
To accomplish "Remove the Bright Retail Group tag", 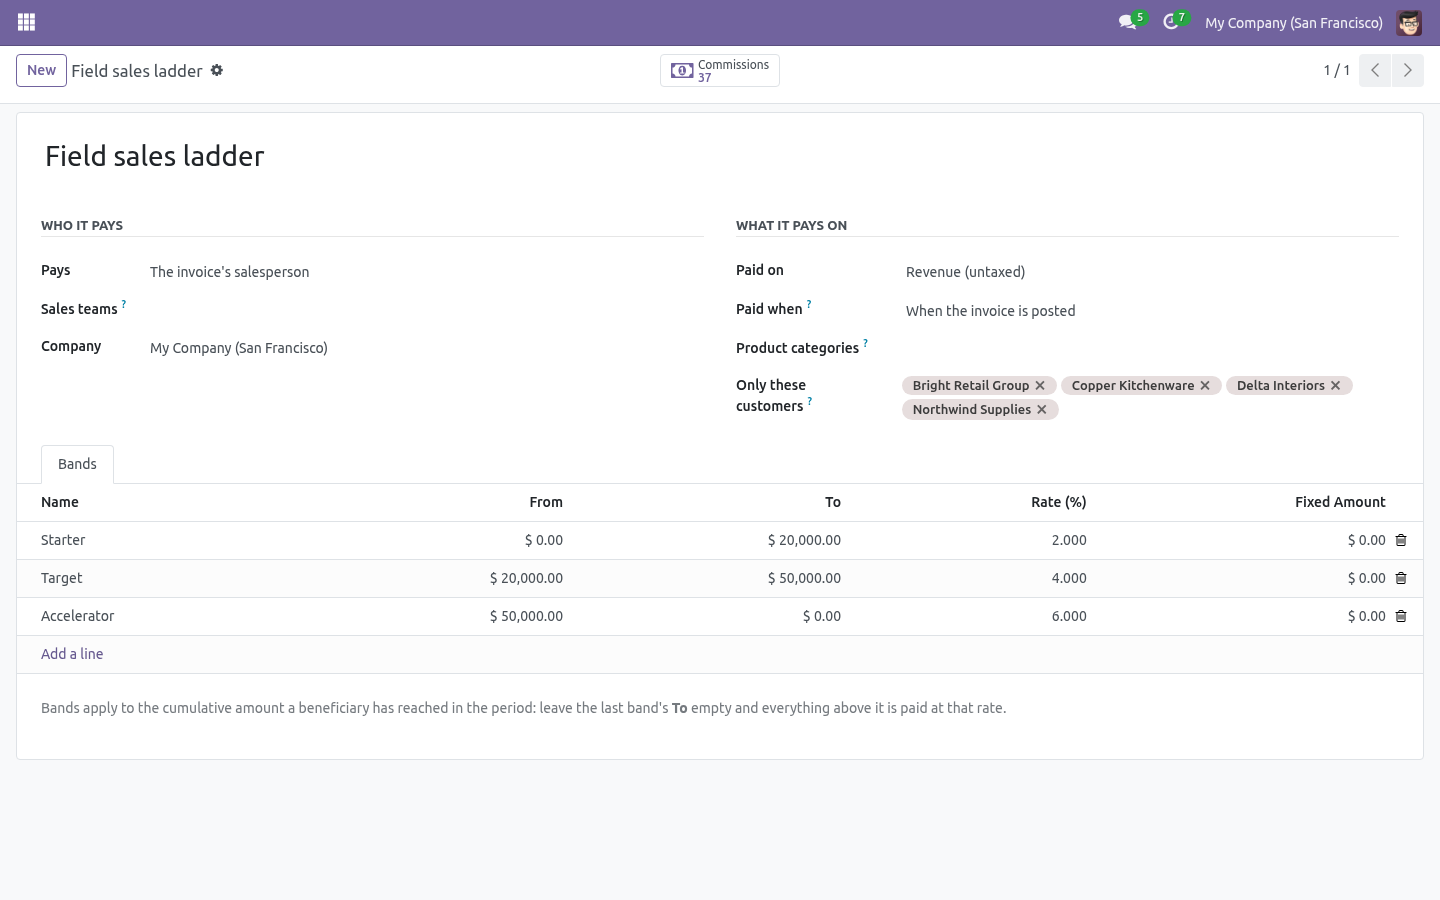I will coord(1040,385).
